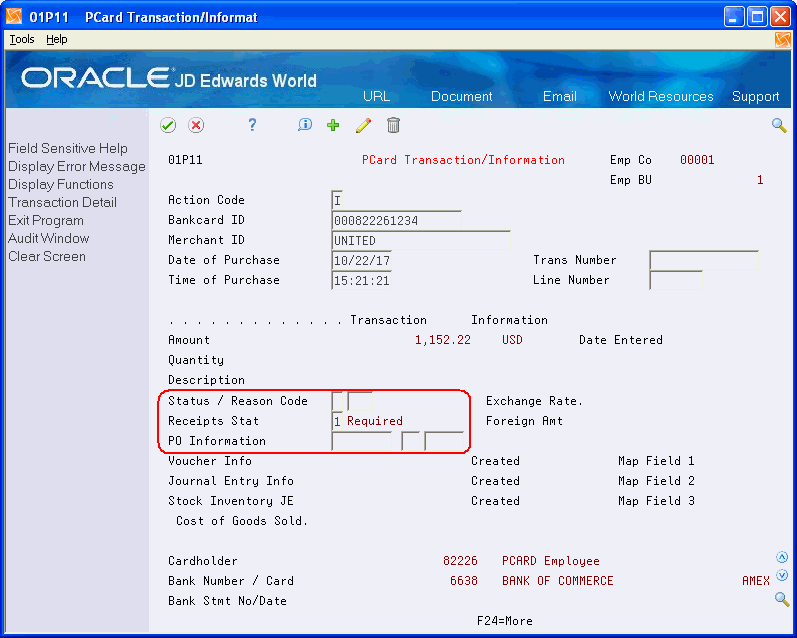Open the Email header link
The width and height of the screenshot is (797, 638).
point(560,97)
